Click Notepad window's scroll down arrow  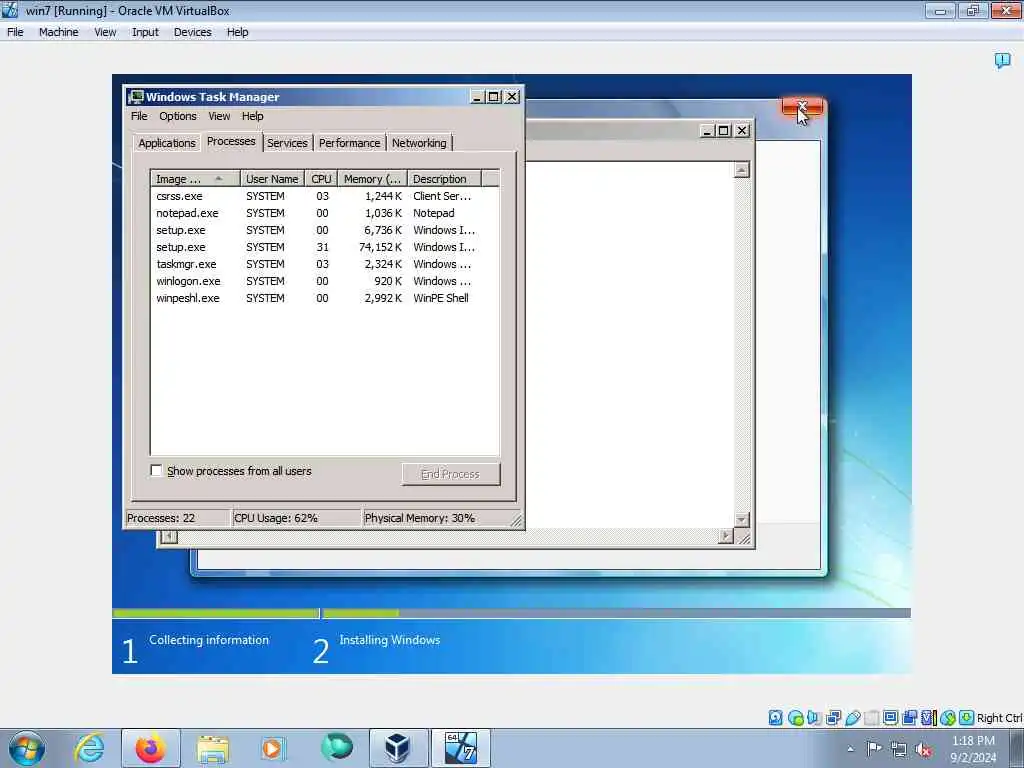(x=741, y=520)
